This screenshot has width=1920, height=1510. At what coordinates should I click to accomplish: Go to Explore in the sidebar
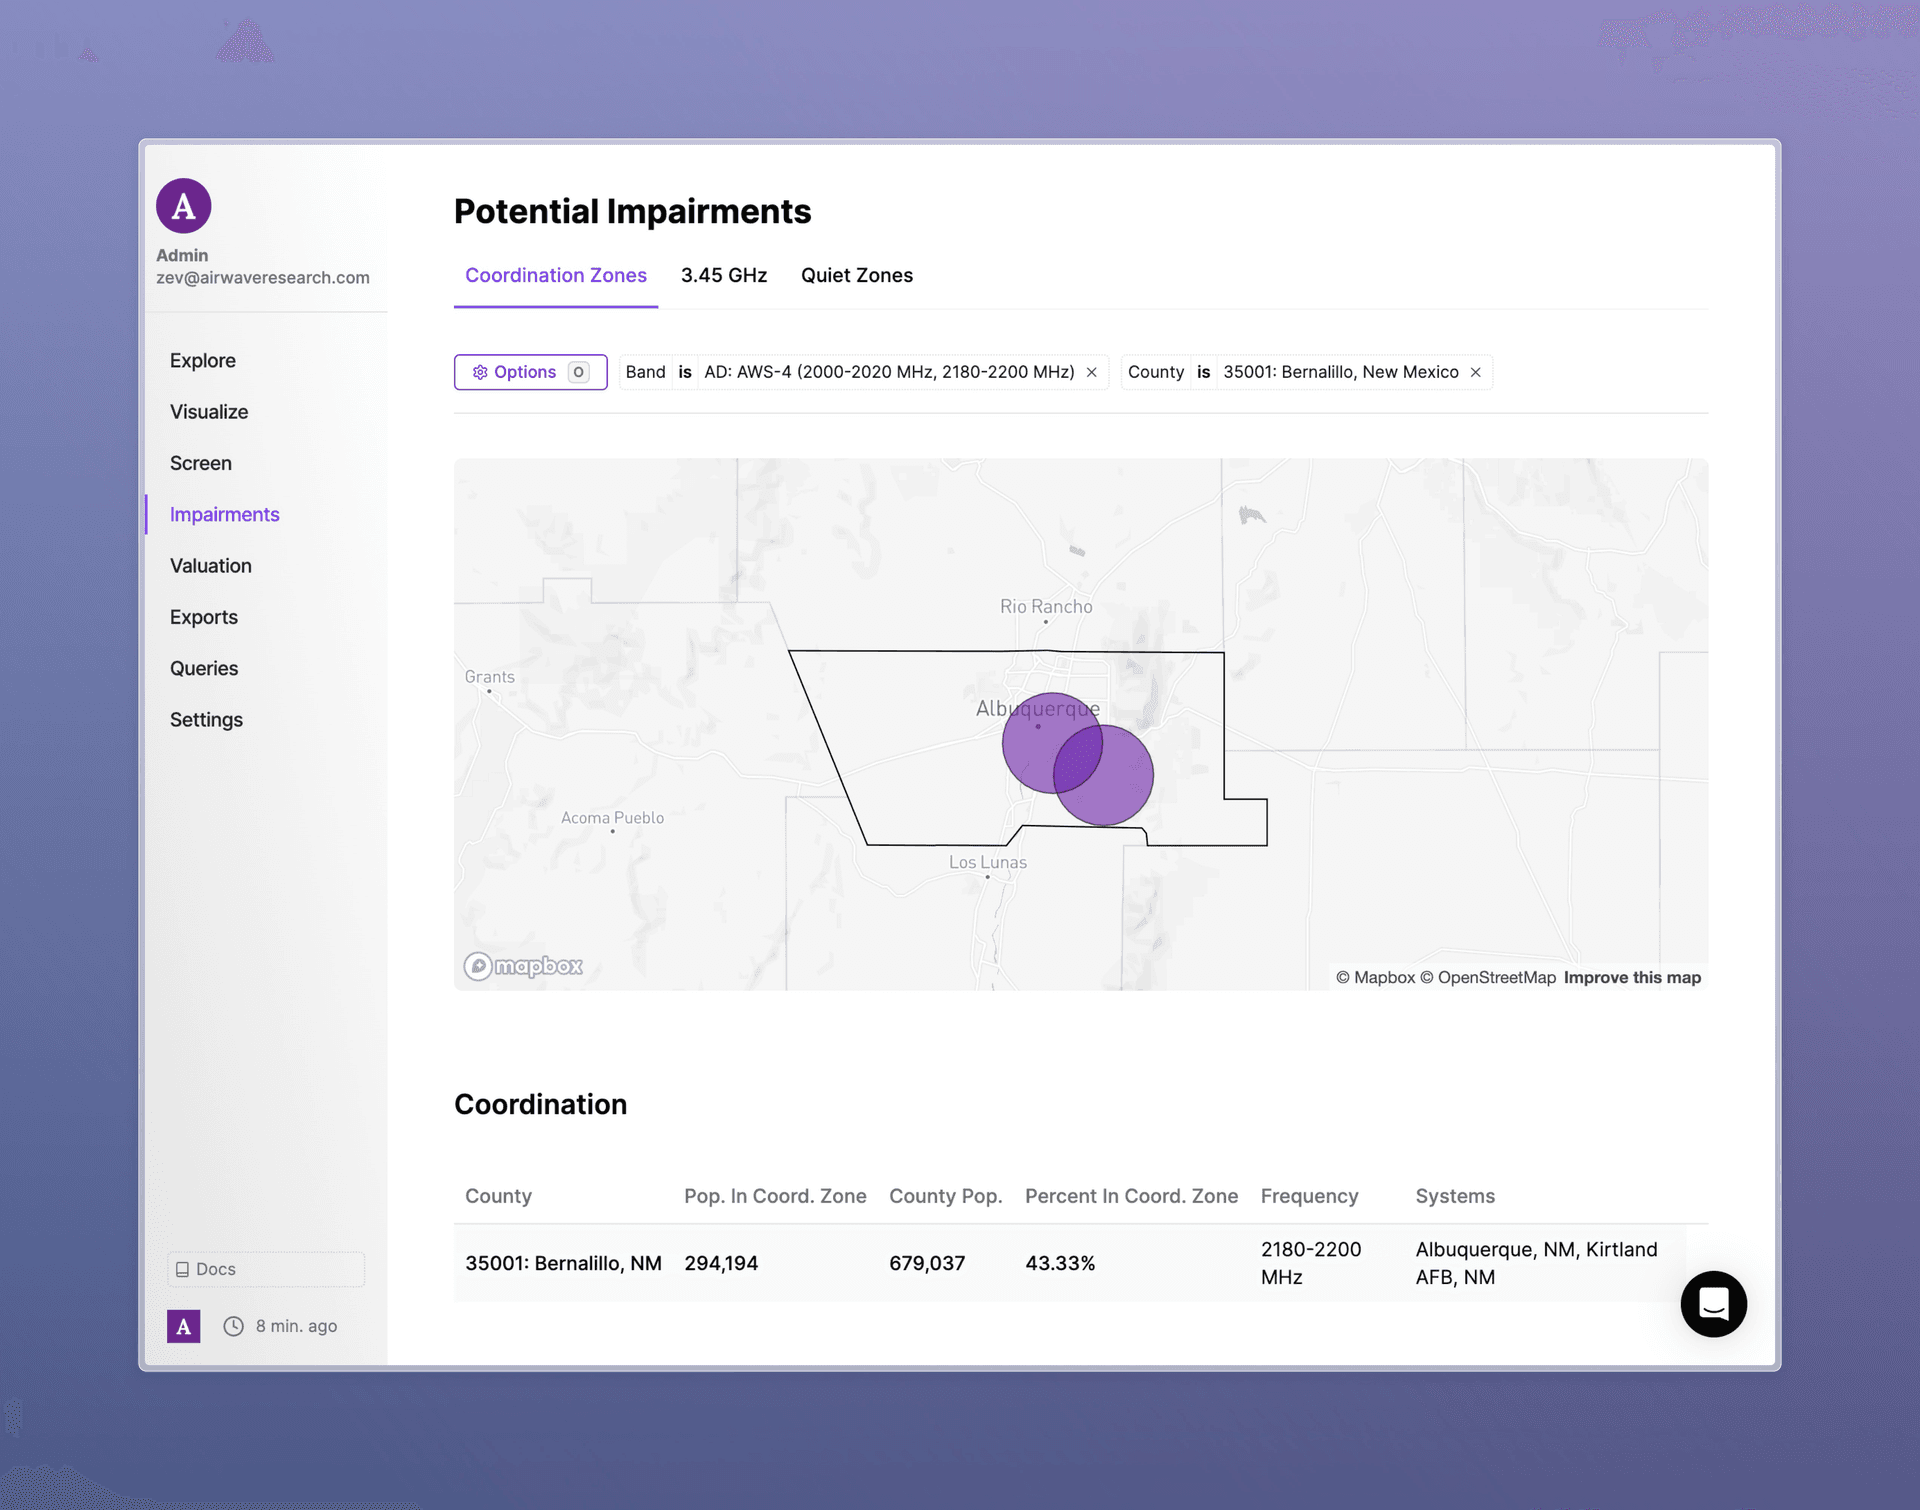pos(203,360)
